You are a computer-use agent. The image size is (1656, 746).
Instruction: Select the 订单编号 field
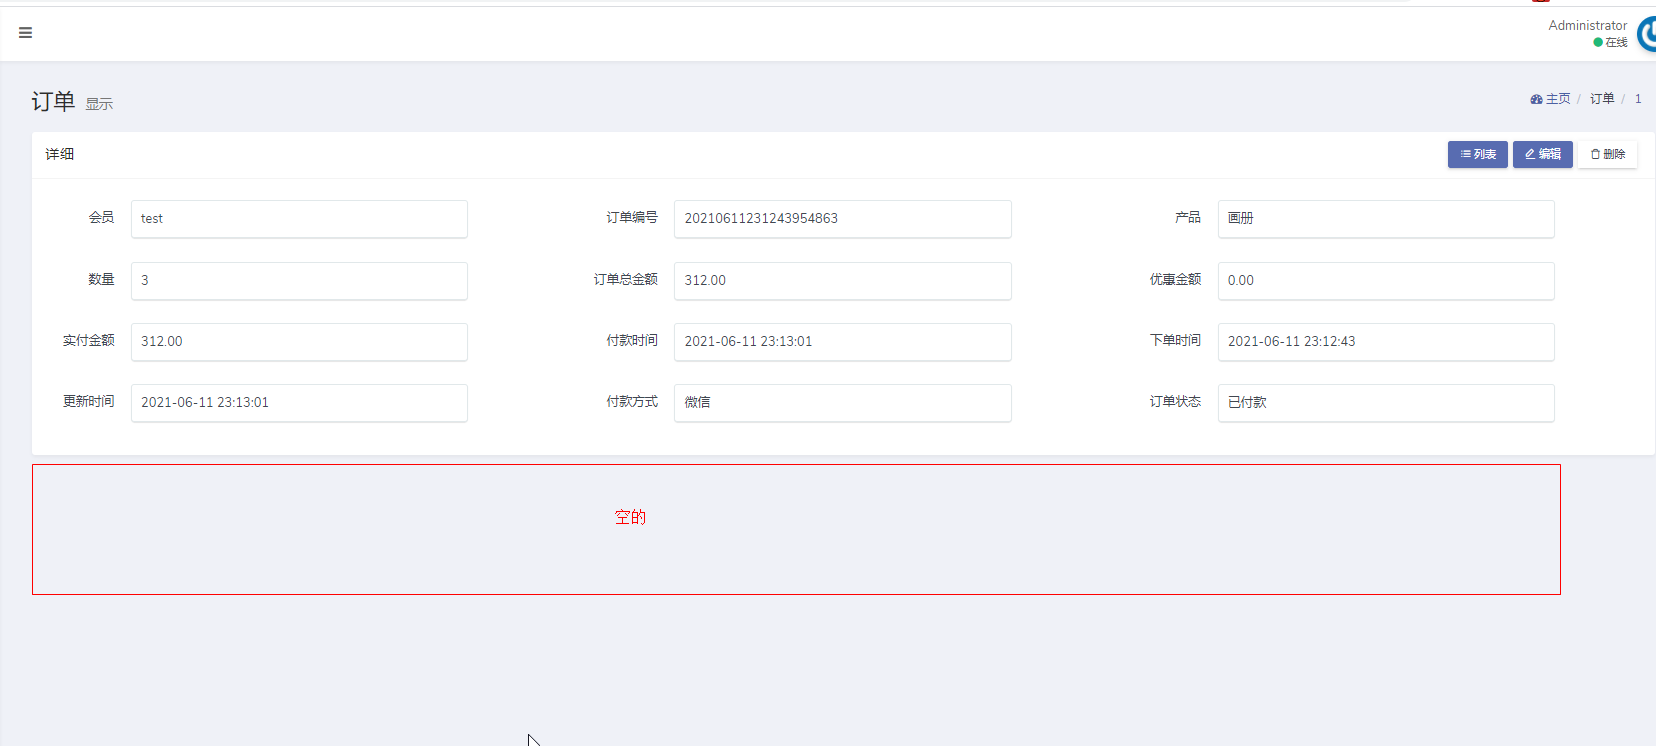click(x=842, y=219)
